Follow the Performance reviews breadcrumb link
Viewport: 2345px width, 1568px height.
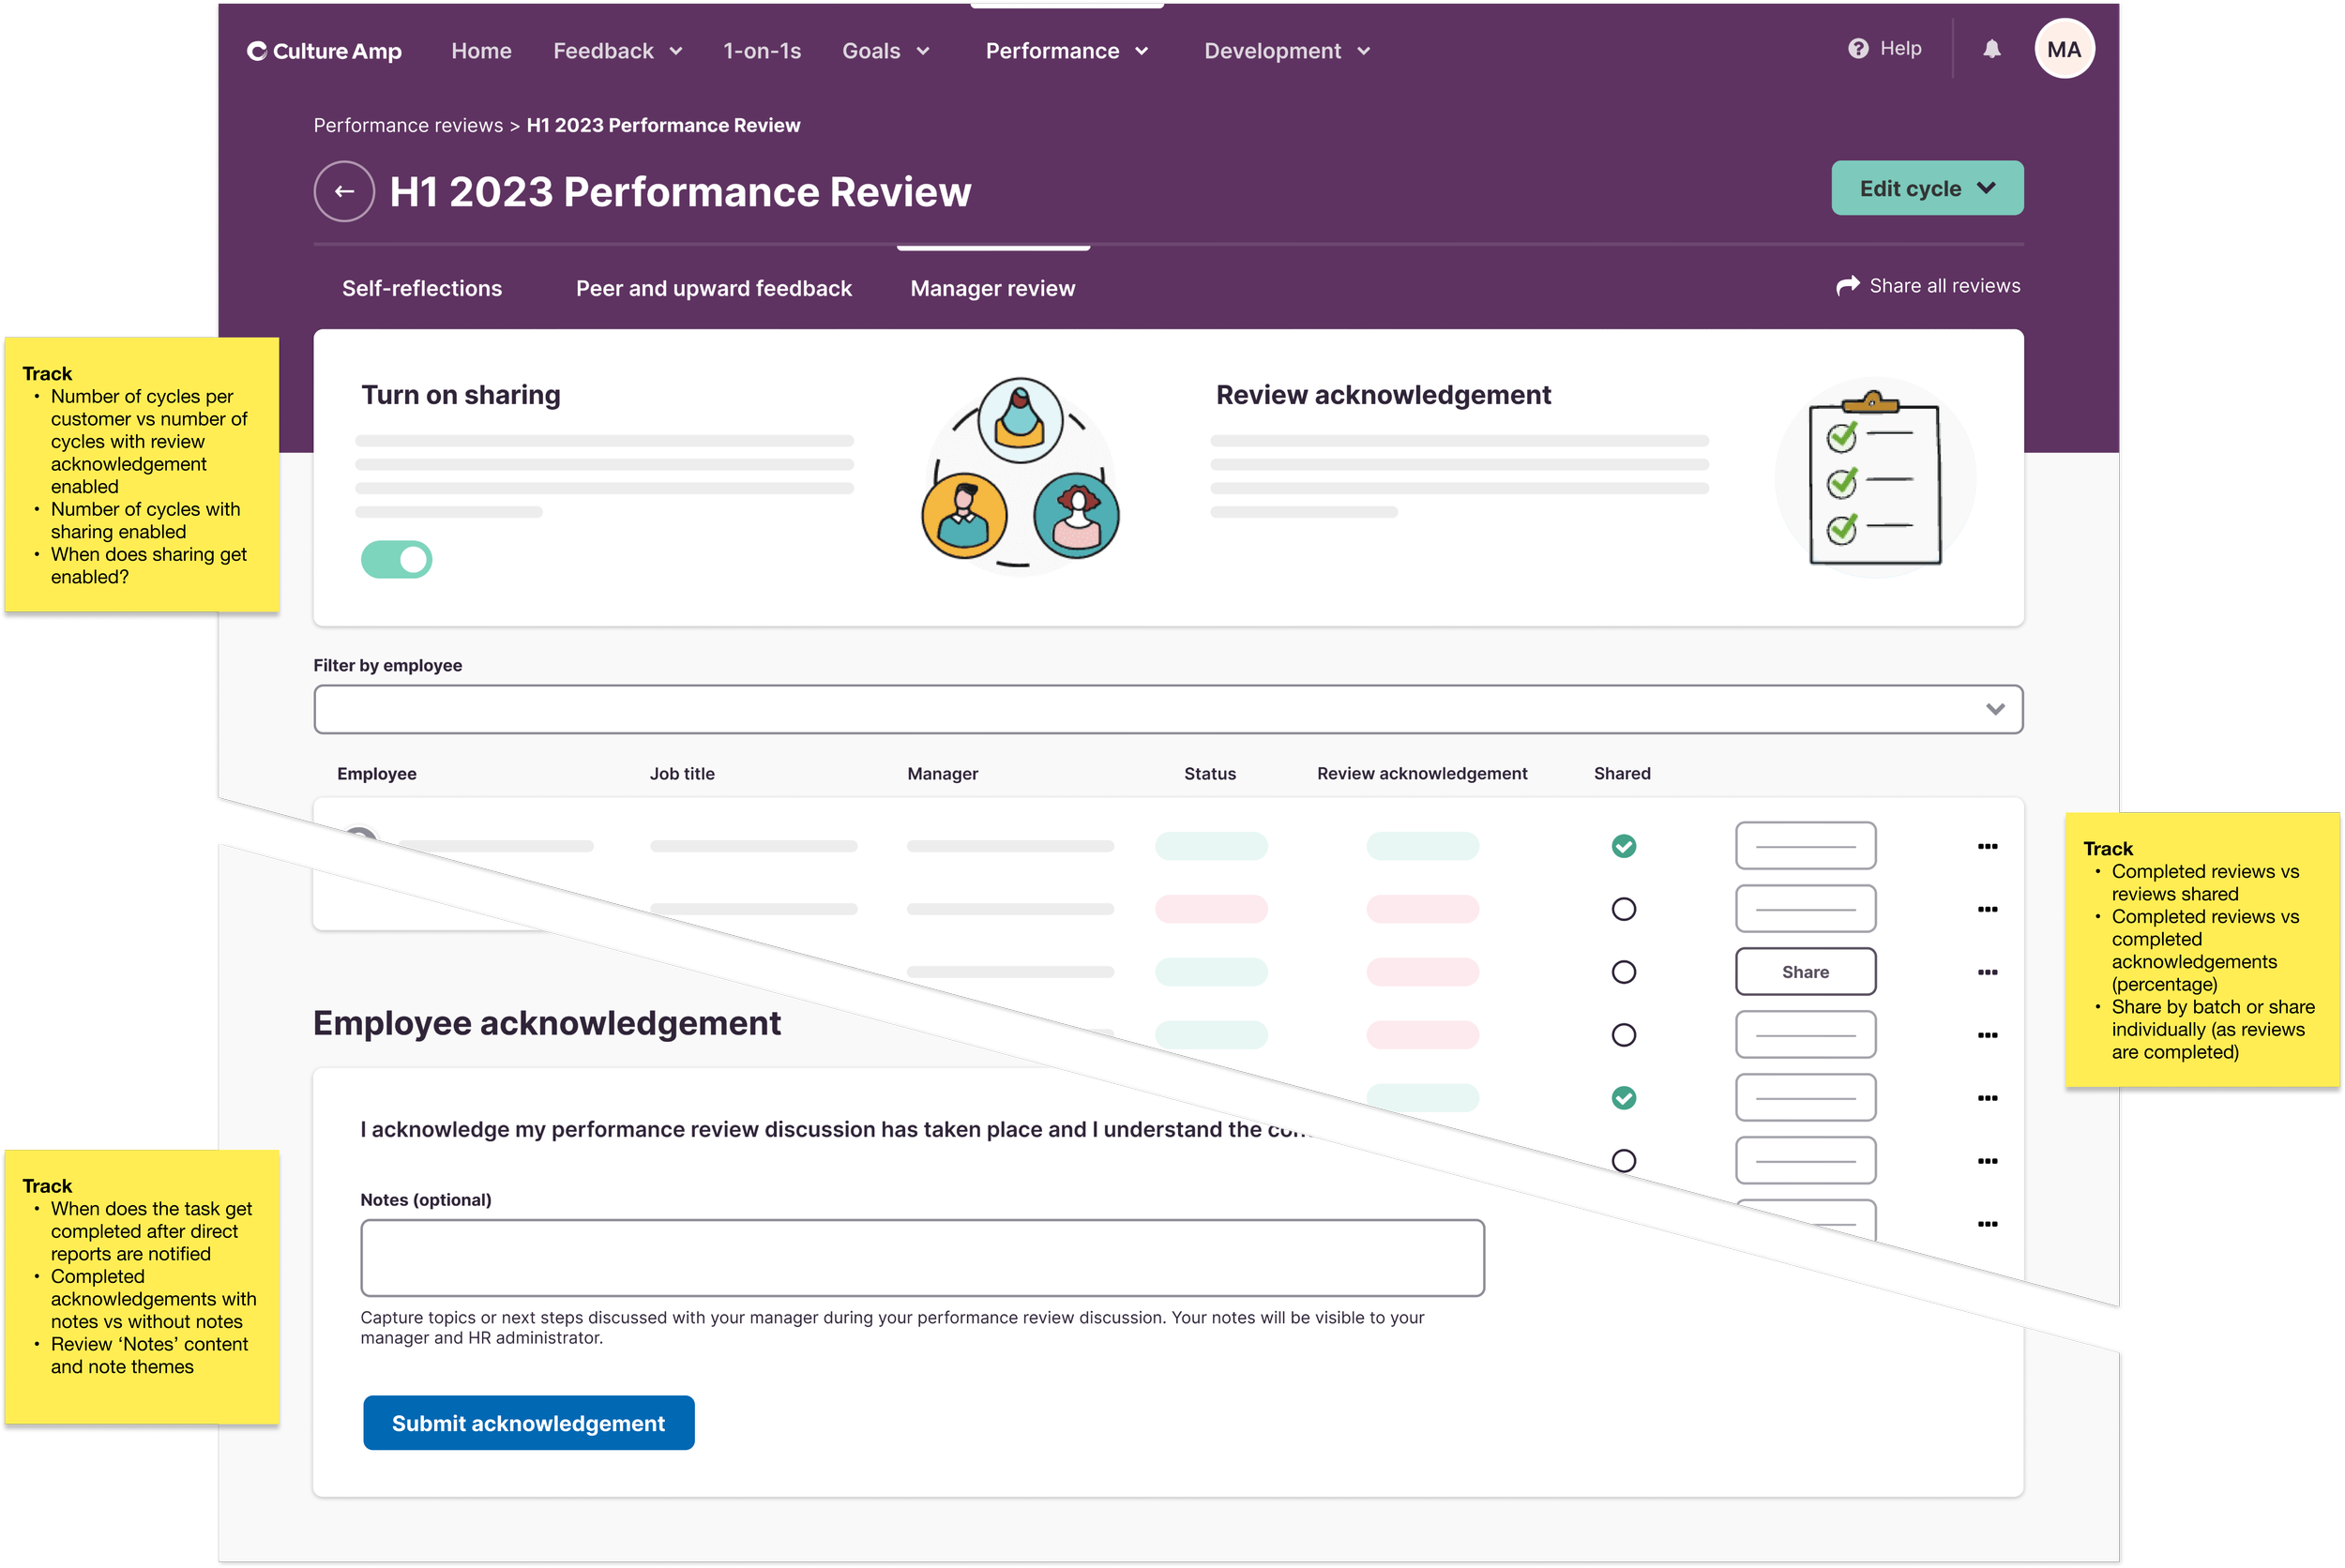tap(408, 125)
